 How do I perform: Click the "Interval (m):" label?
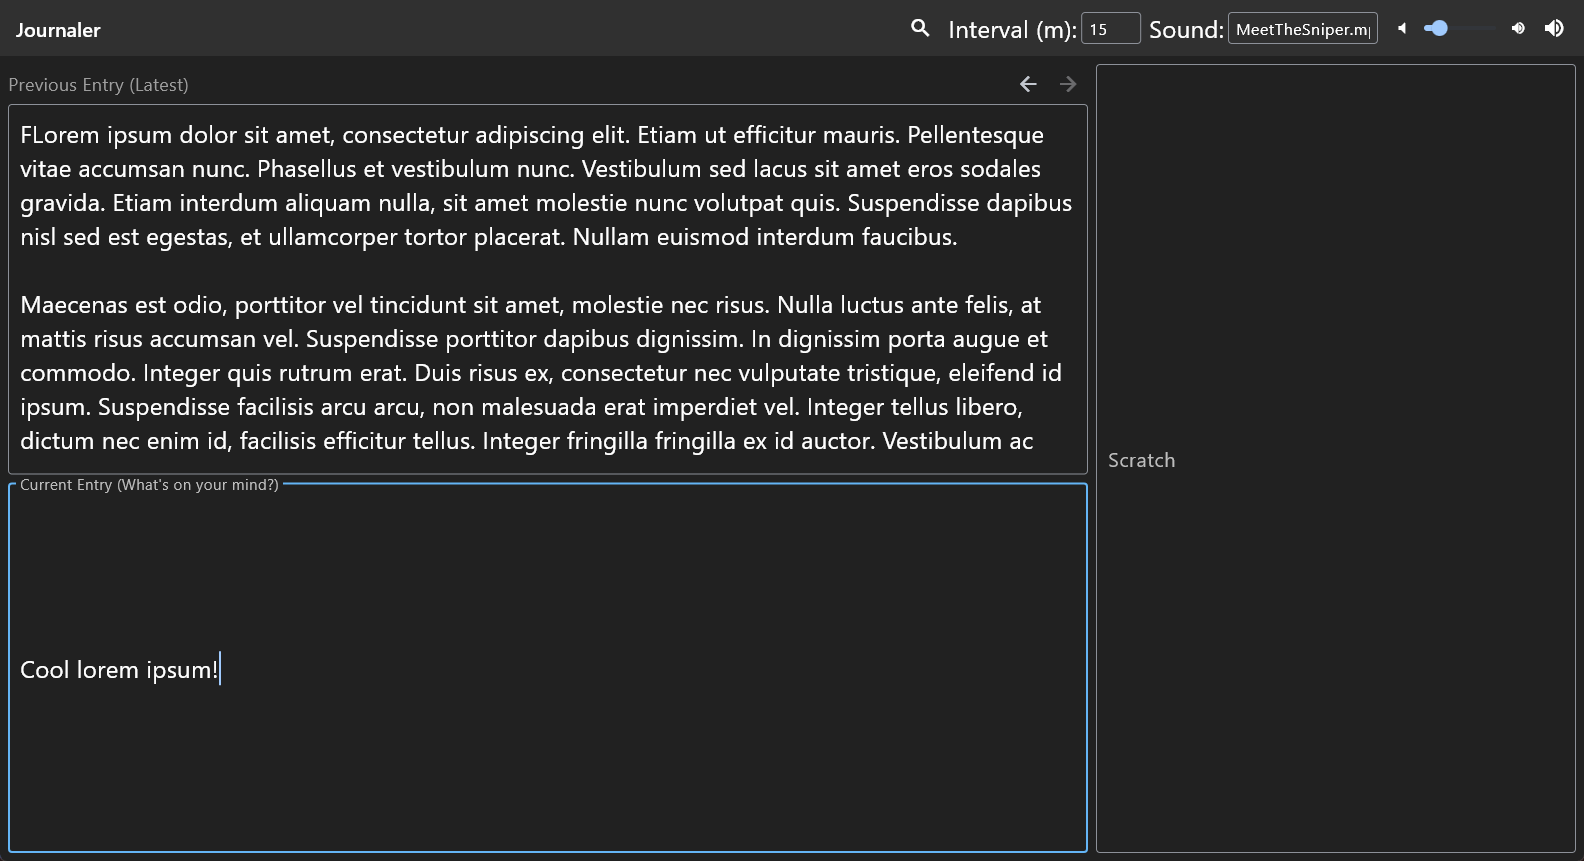click(x=1011, y=30)
